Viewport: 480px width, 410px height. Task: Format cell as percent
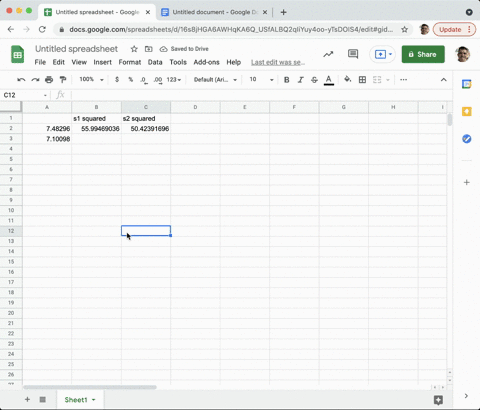pos(131,80)
